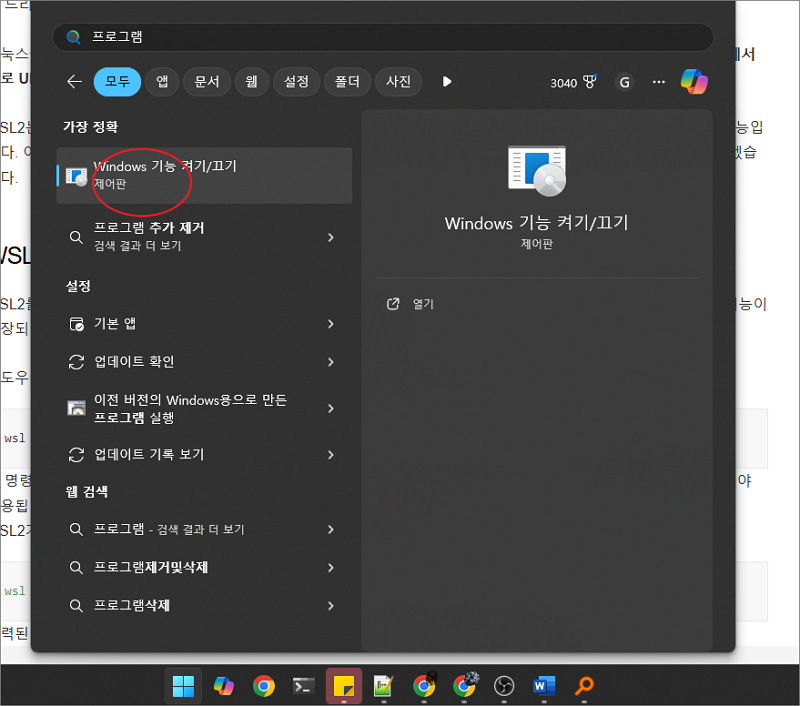Click the G account avatar
The height and width of the screenshot is (706, 800).
[x=624, y=82]
